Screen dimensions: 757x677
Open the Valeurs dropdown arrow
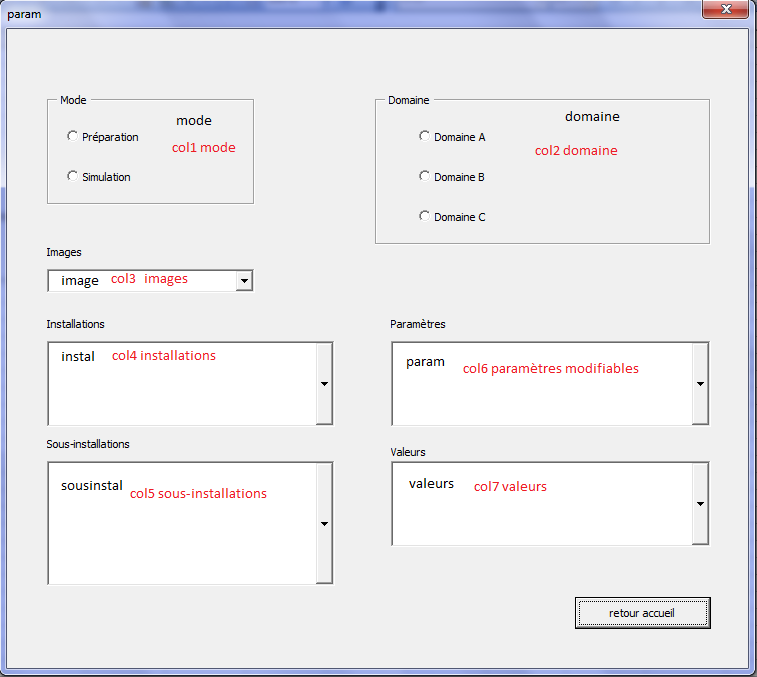[x=700, y=504]
